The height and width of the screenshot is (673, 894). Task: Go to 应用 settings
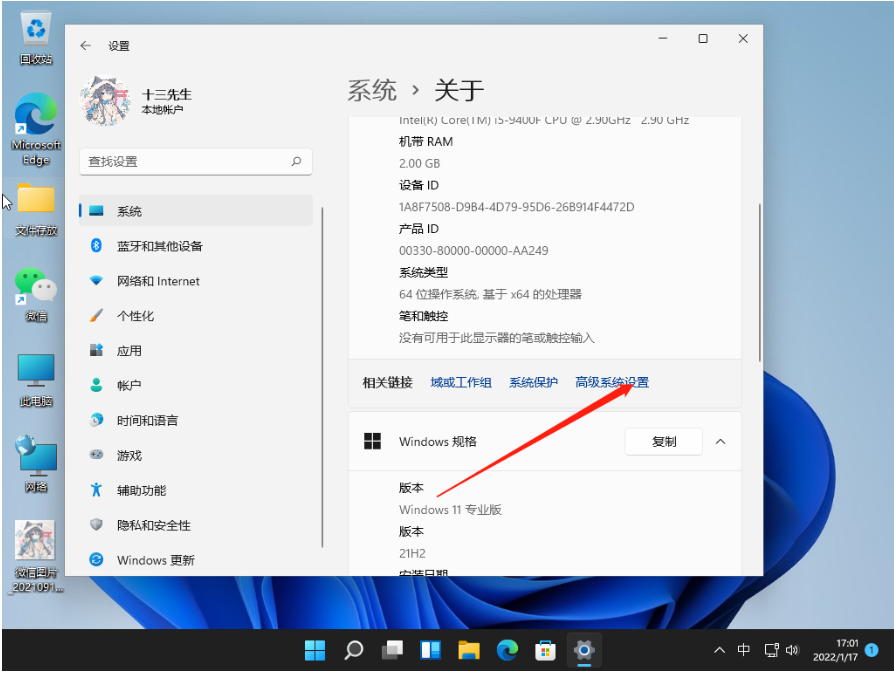[129, 351]
